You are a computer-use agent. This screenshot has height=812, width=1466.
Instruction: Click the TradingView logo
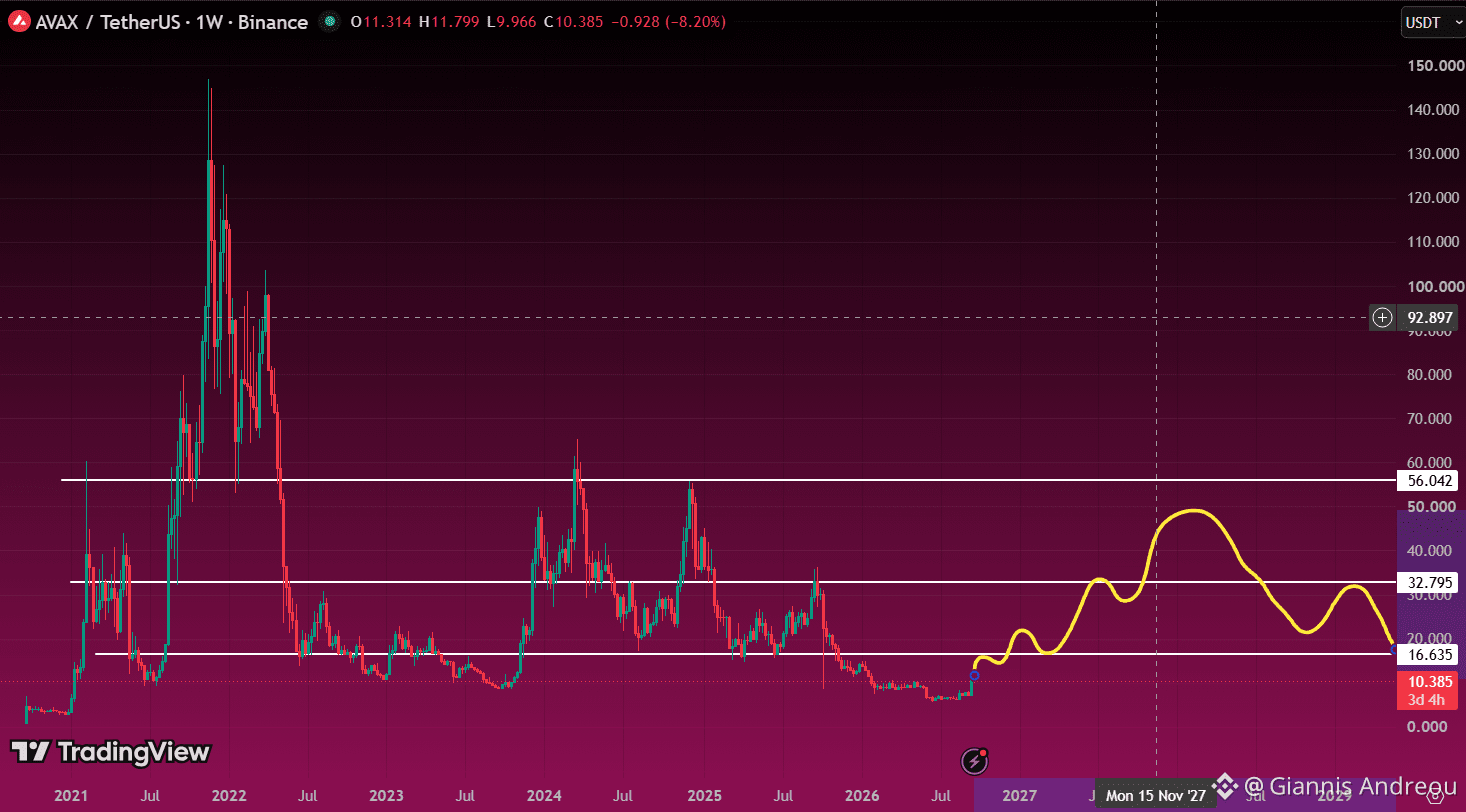pyautogui.click(x=111, y=752)
